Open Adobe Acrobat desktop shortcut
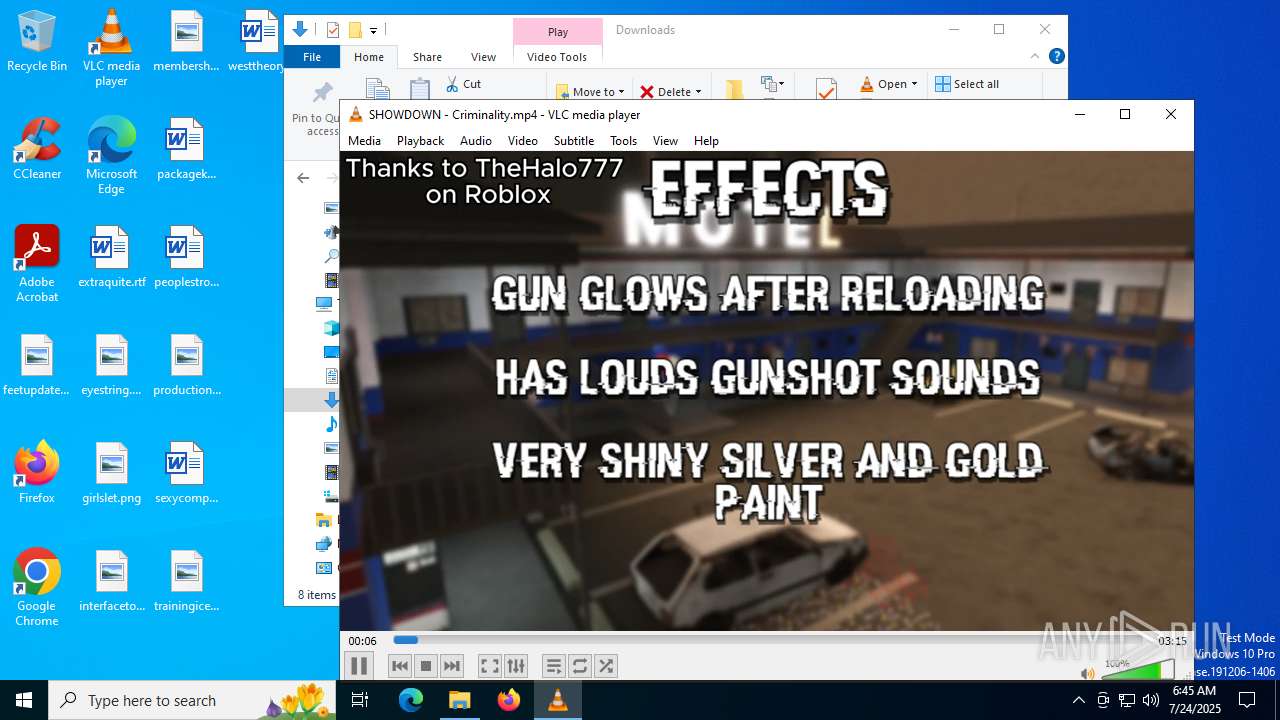The height and width of the screenshot is (720, 1280). (37, 264)
